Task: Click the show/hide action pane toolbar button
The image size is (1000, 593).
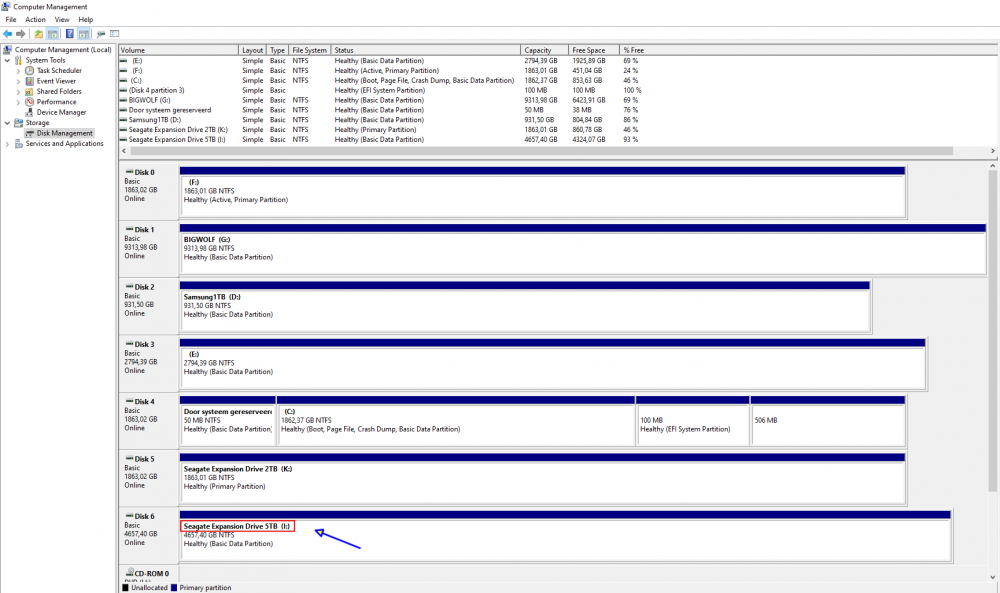Action: pos(83,34)
